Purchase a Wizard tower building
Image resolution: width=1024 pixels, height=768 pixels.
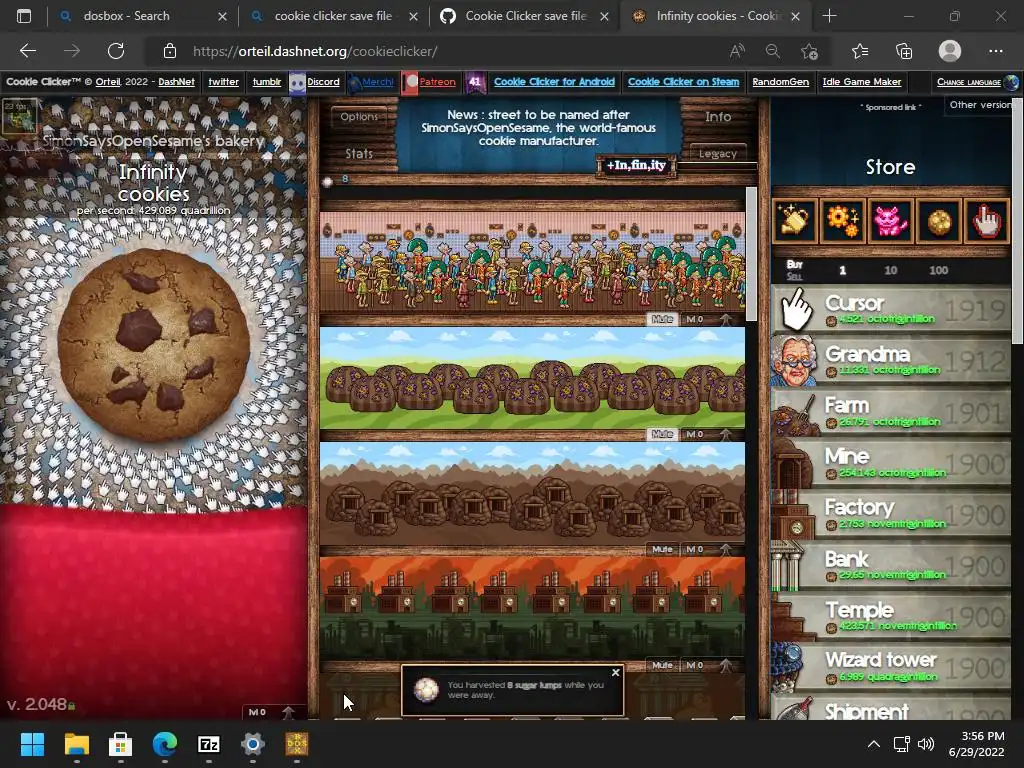(x=891, y=667)
